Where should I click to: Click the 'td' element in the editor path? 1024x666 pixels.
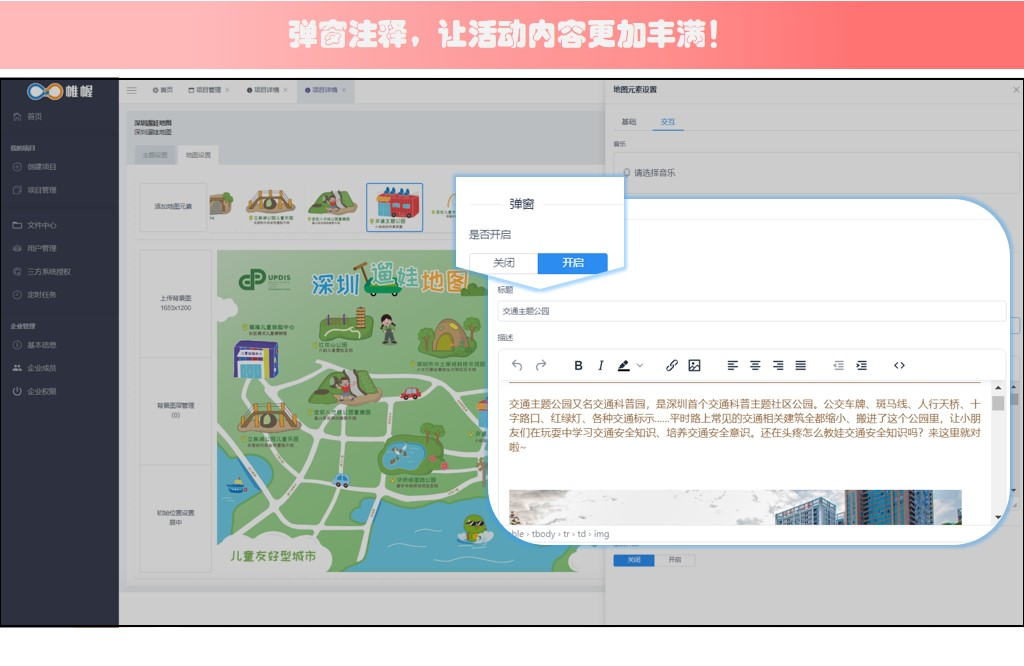tap(581, 534)
